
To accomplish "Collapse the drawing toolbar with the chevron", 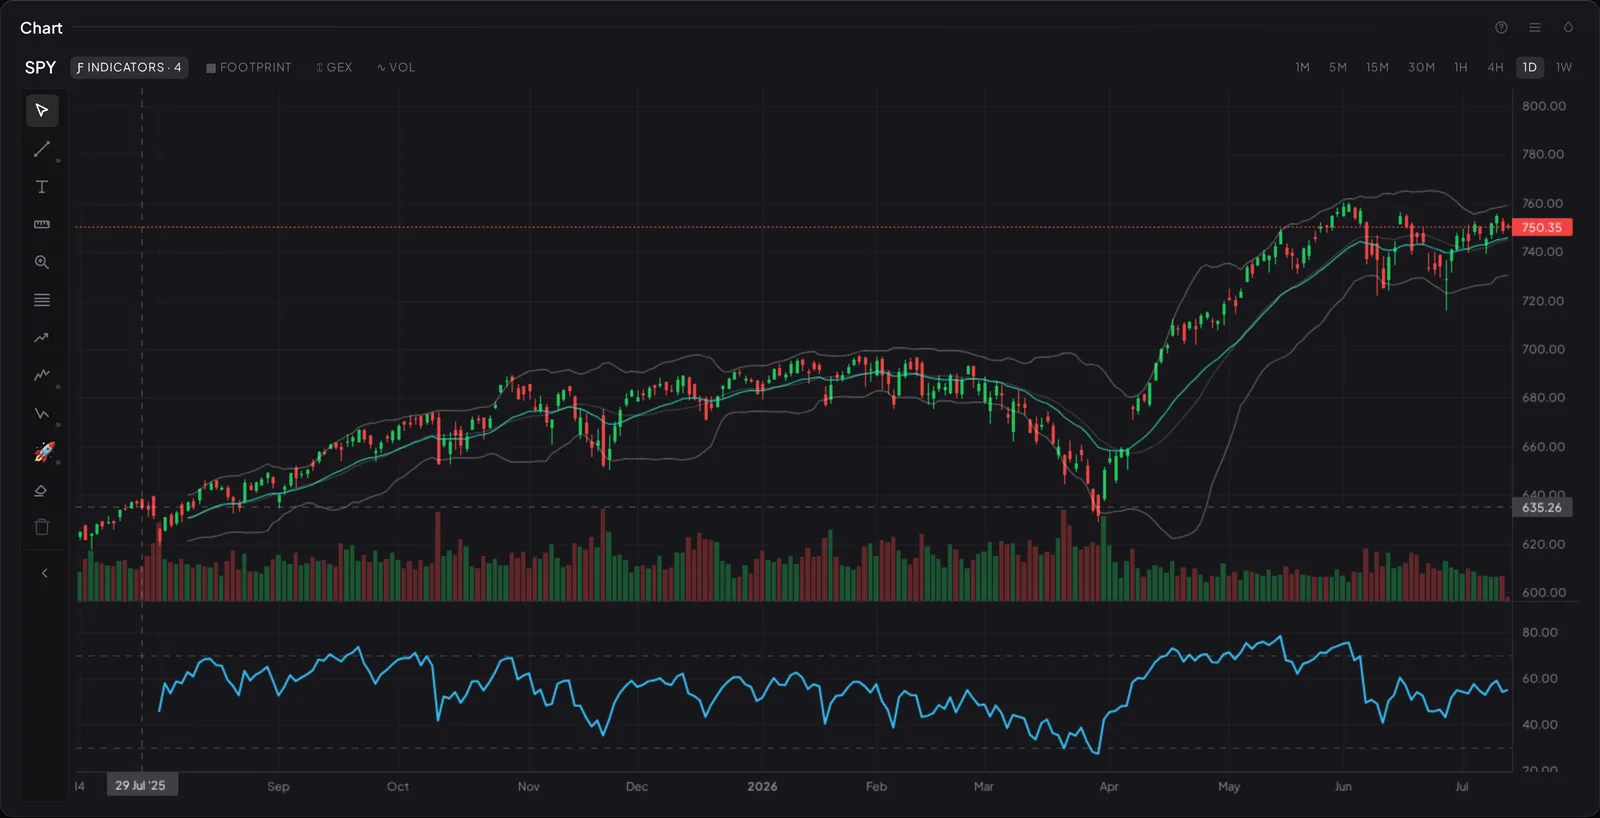I will pyautogui.click(x=44, y=573).
